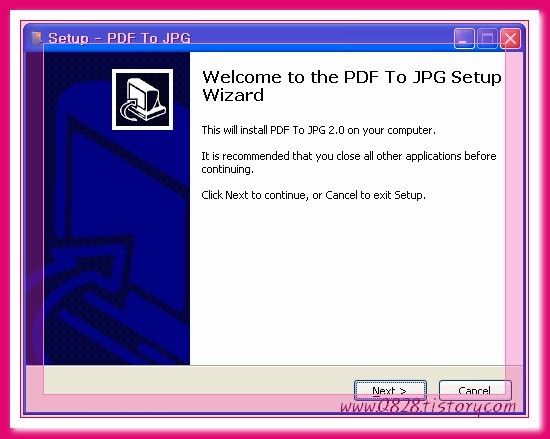Minimize the Setup window
Screen dimensions: 550x439
(x=464, y=38)
